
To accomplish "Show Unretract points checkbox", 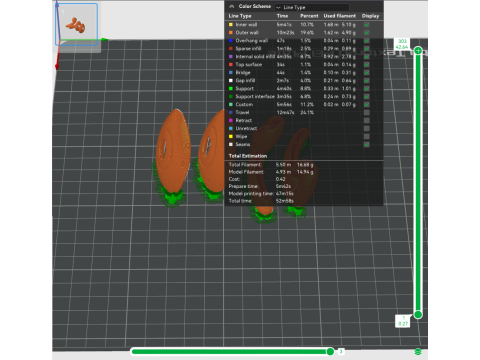I will [x=367, y=129].
